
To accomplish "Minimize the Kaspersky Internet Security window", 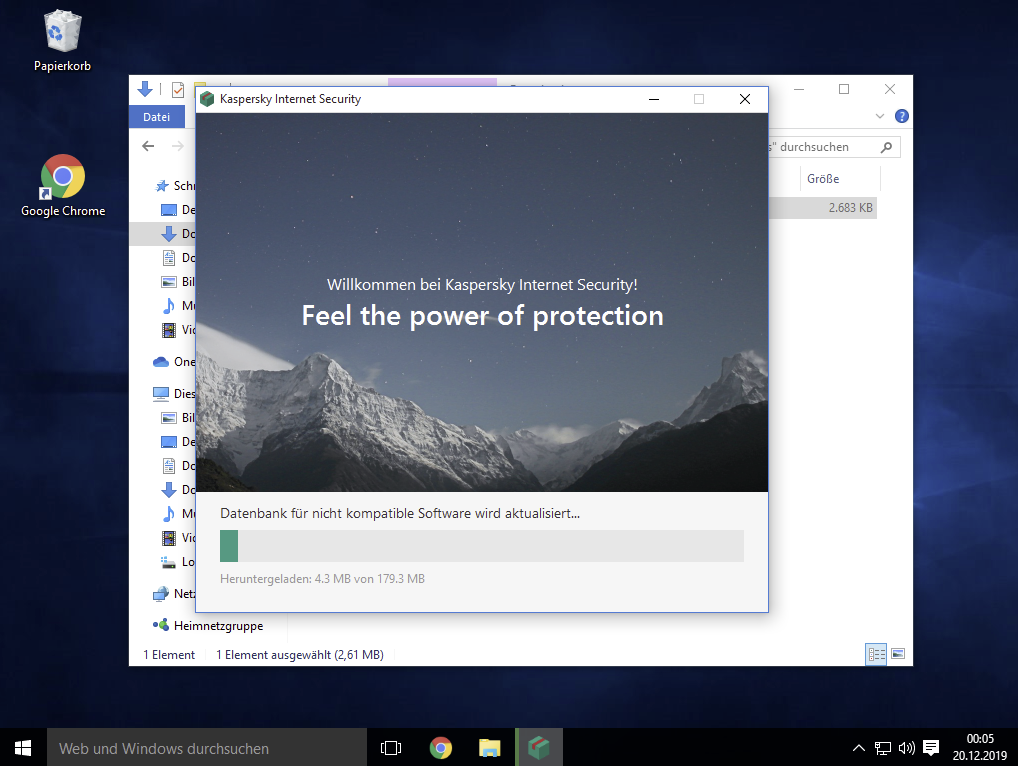I will [654, 99].
